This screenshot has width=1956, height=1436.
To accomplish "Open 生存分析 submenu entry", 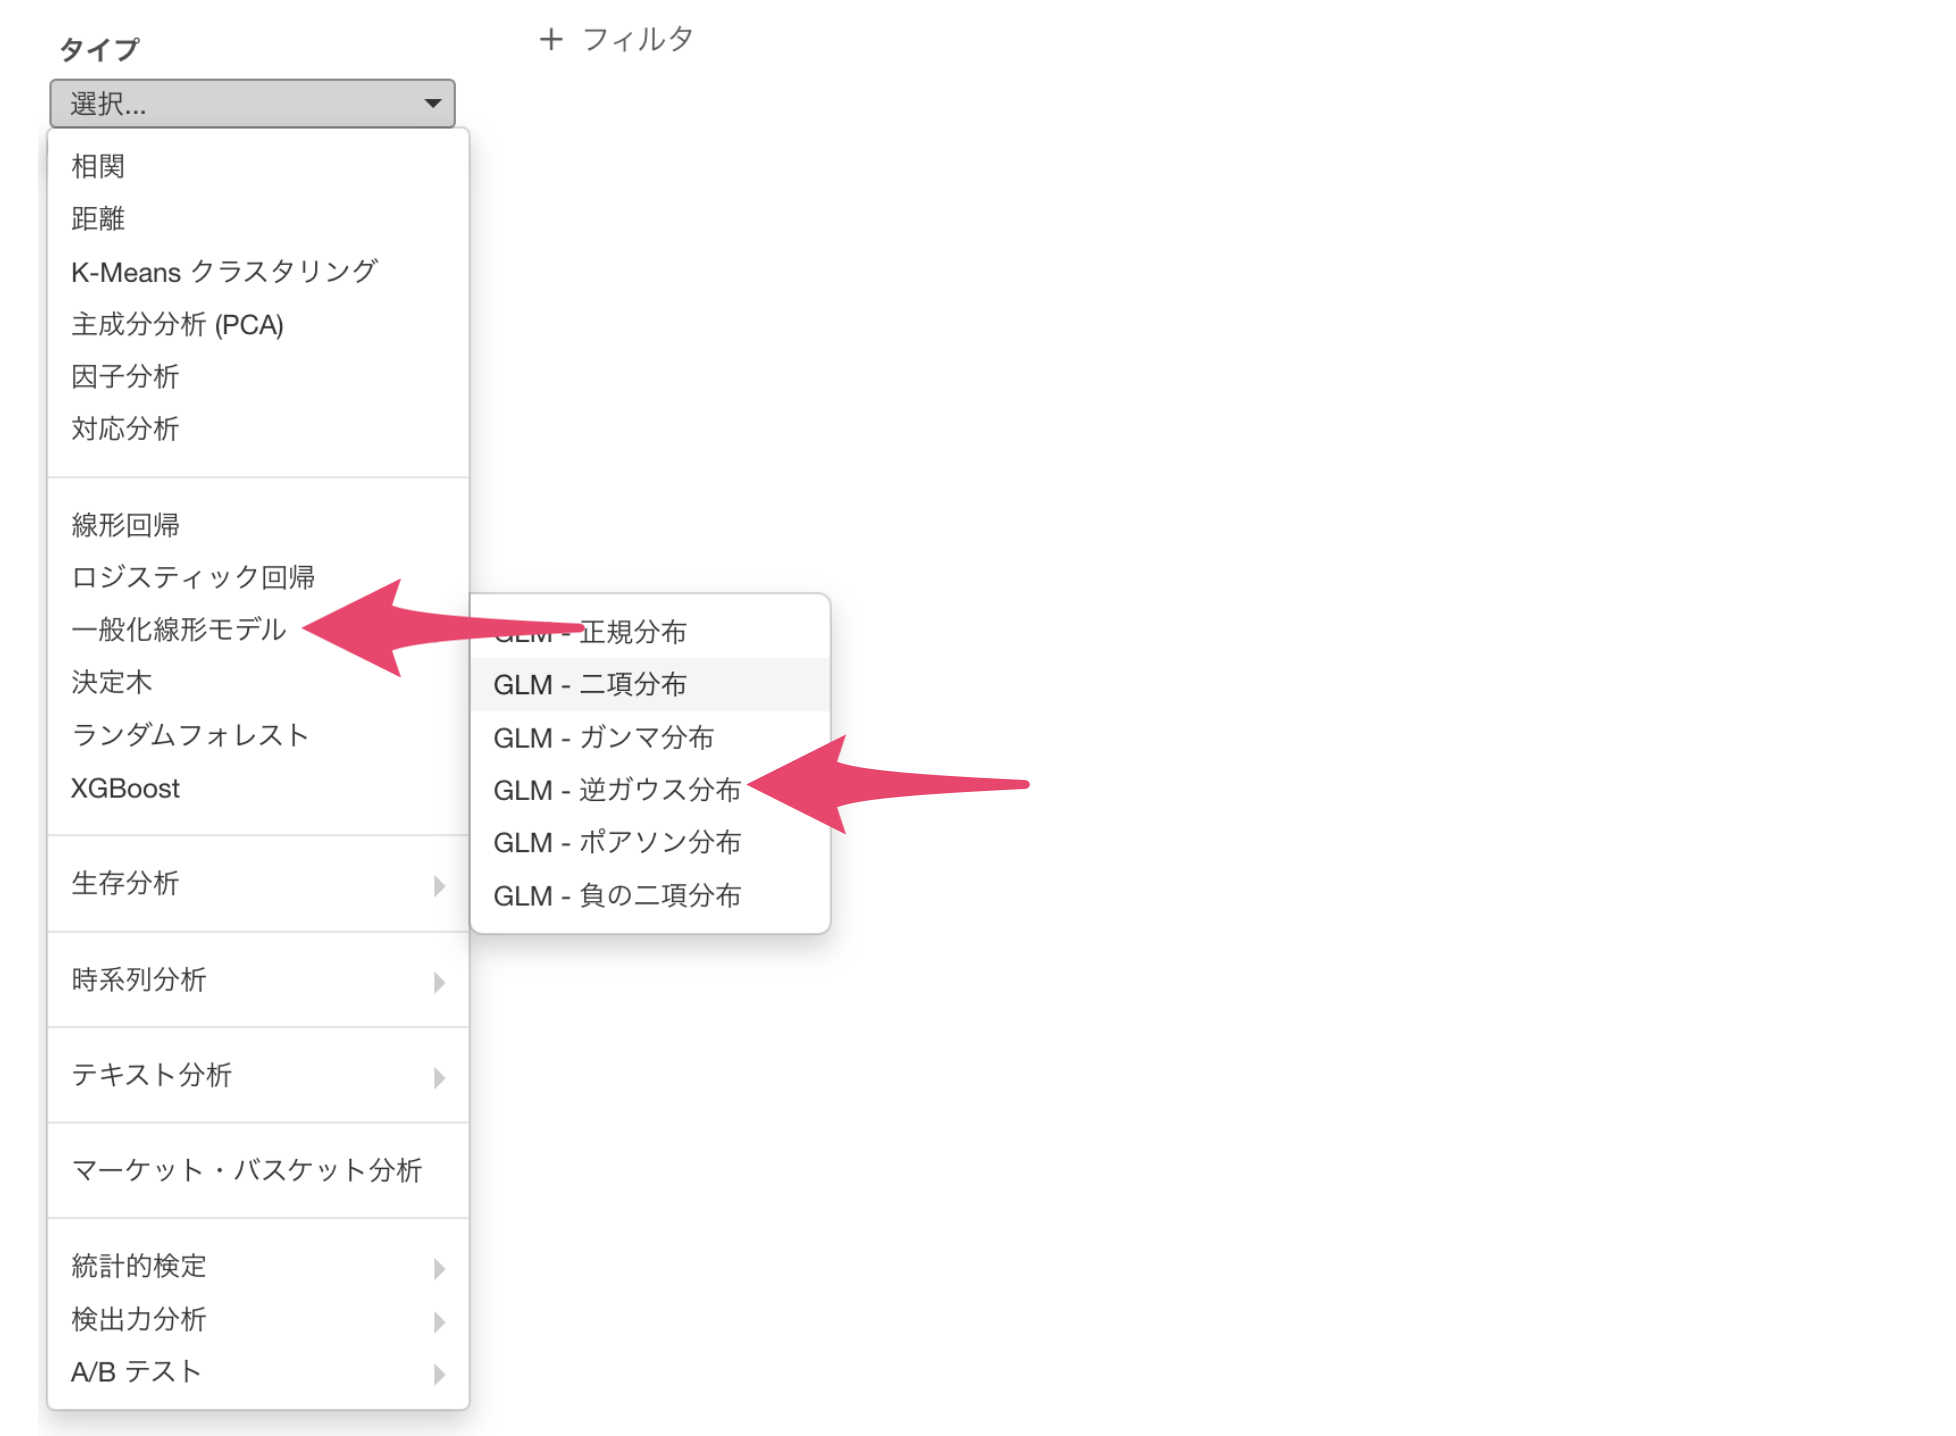I will click(x=258, y=883).
